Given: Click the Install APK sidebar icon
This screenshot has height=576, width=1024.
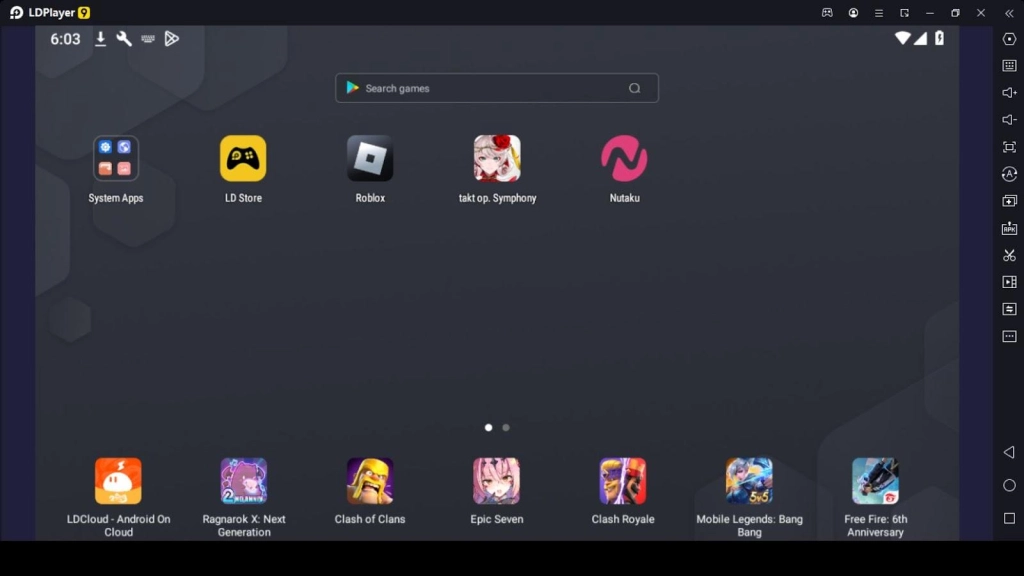Looking at the screenshot, I should [1009, 228].
